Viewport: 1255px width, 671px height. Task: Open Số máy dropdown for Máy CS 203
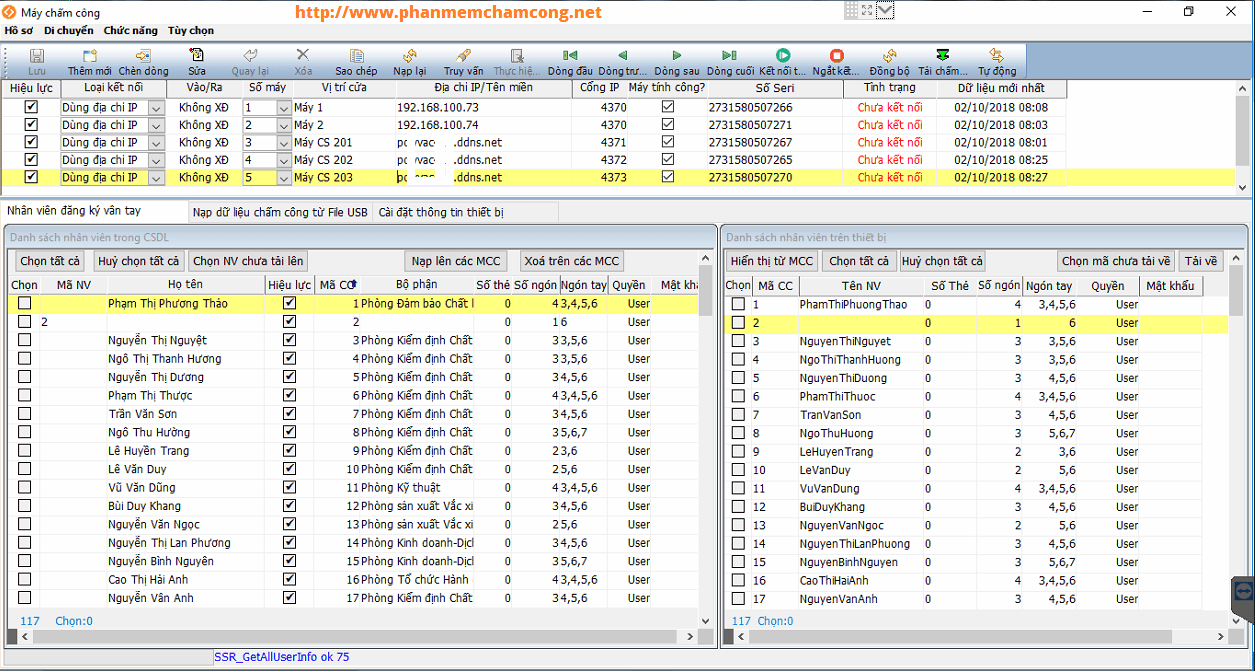[284, 178]
